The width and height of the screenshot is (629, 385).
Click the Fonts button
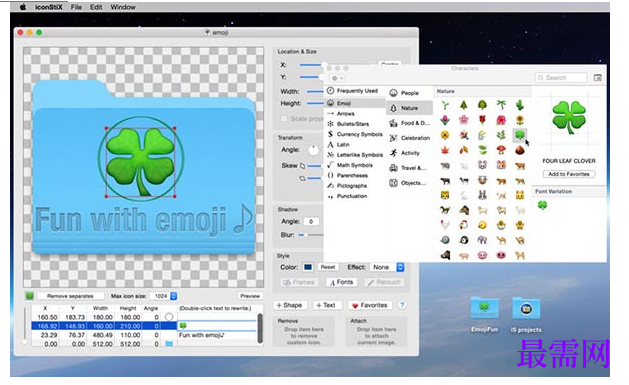point(341,282)
